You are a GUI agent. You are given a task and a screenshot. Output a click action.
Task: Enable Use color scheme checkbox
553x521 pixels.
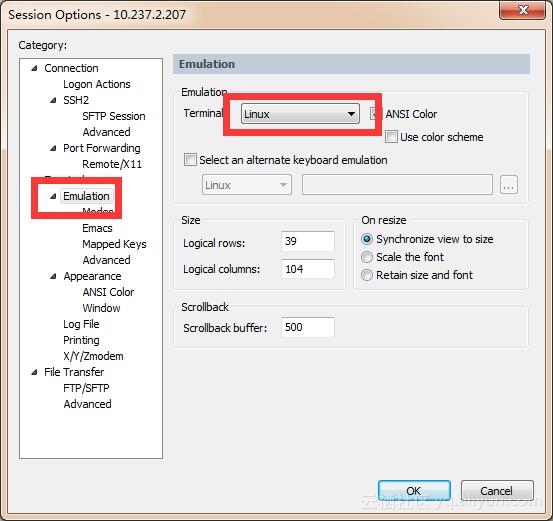[391, 137]
